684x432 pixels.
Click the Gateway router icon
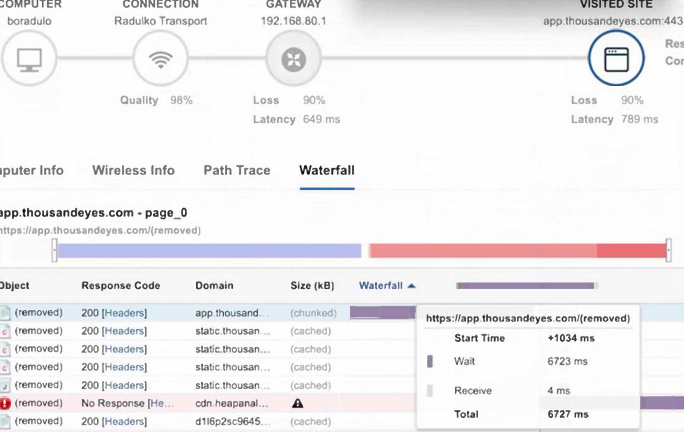click(x=294, y=59)
